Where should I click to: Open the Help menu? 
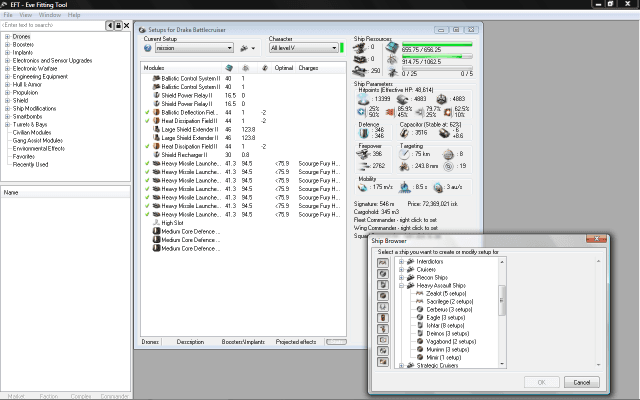(x=74, y=15)
